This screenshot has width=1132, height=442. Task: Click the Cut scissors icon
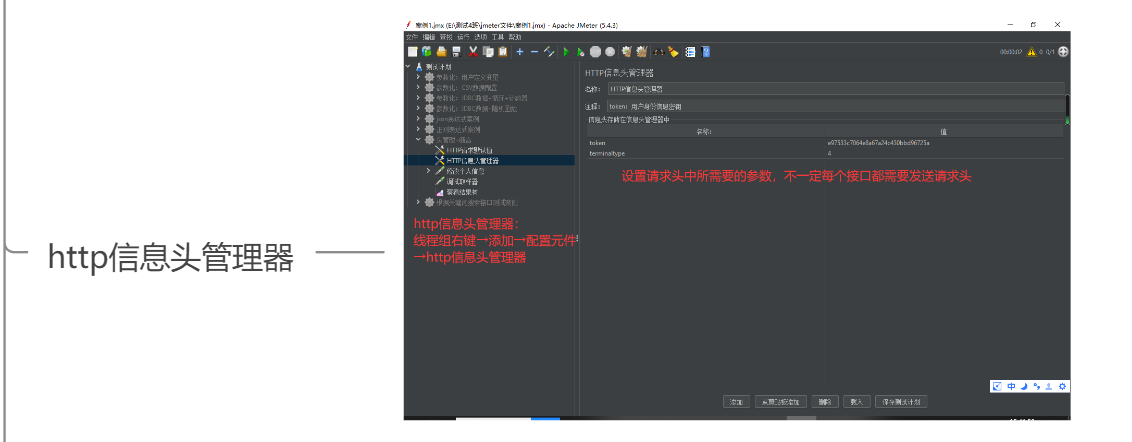473,52
